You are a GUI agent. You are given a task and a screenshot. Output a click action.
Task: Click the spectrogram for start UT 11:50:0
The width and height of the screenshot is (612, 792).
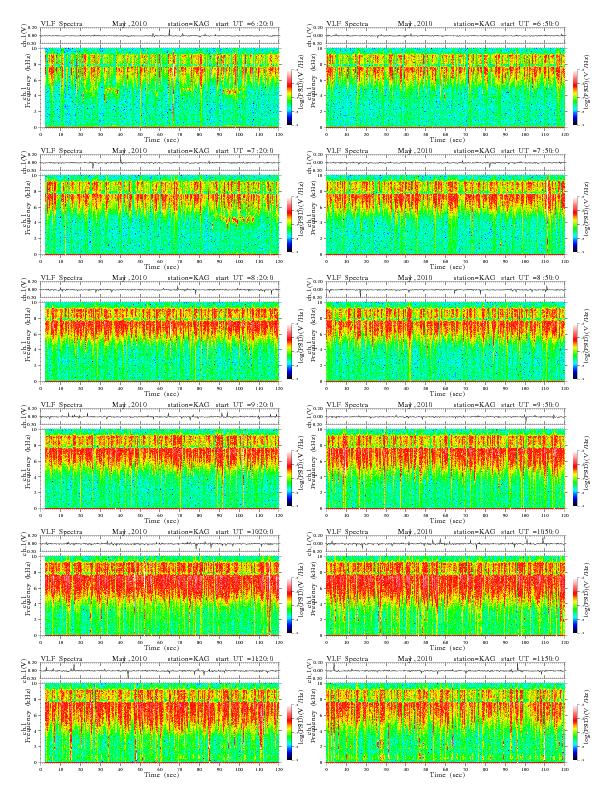(x=445, y=723)
